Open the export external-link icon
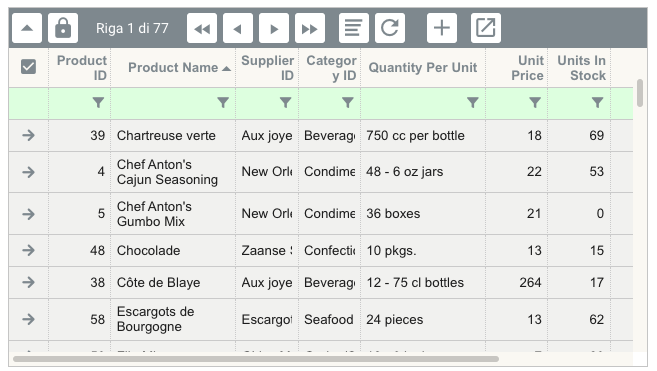Screen dimensions: 657x371 [486, 28]
